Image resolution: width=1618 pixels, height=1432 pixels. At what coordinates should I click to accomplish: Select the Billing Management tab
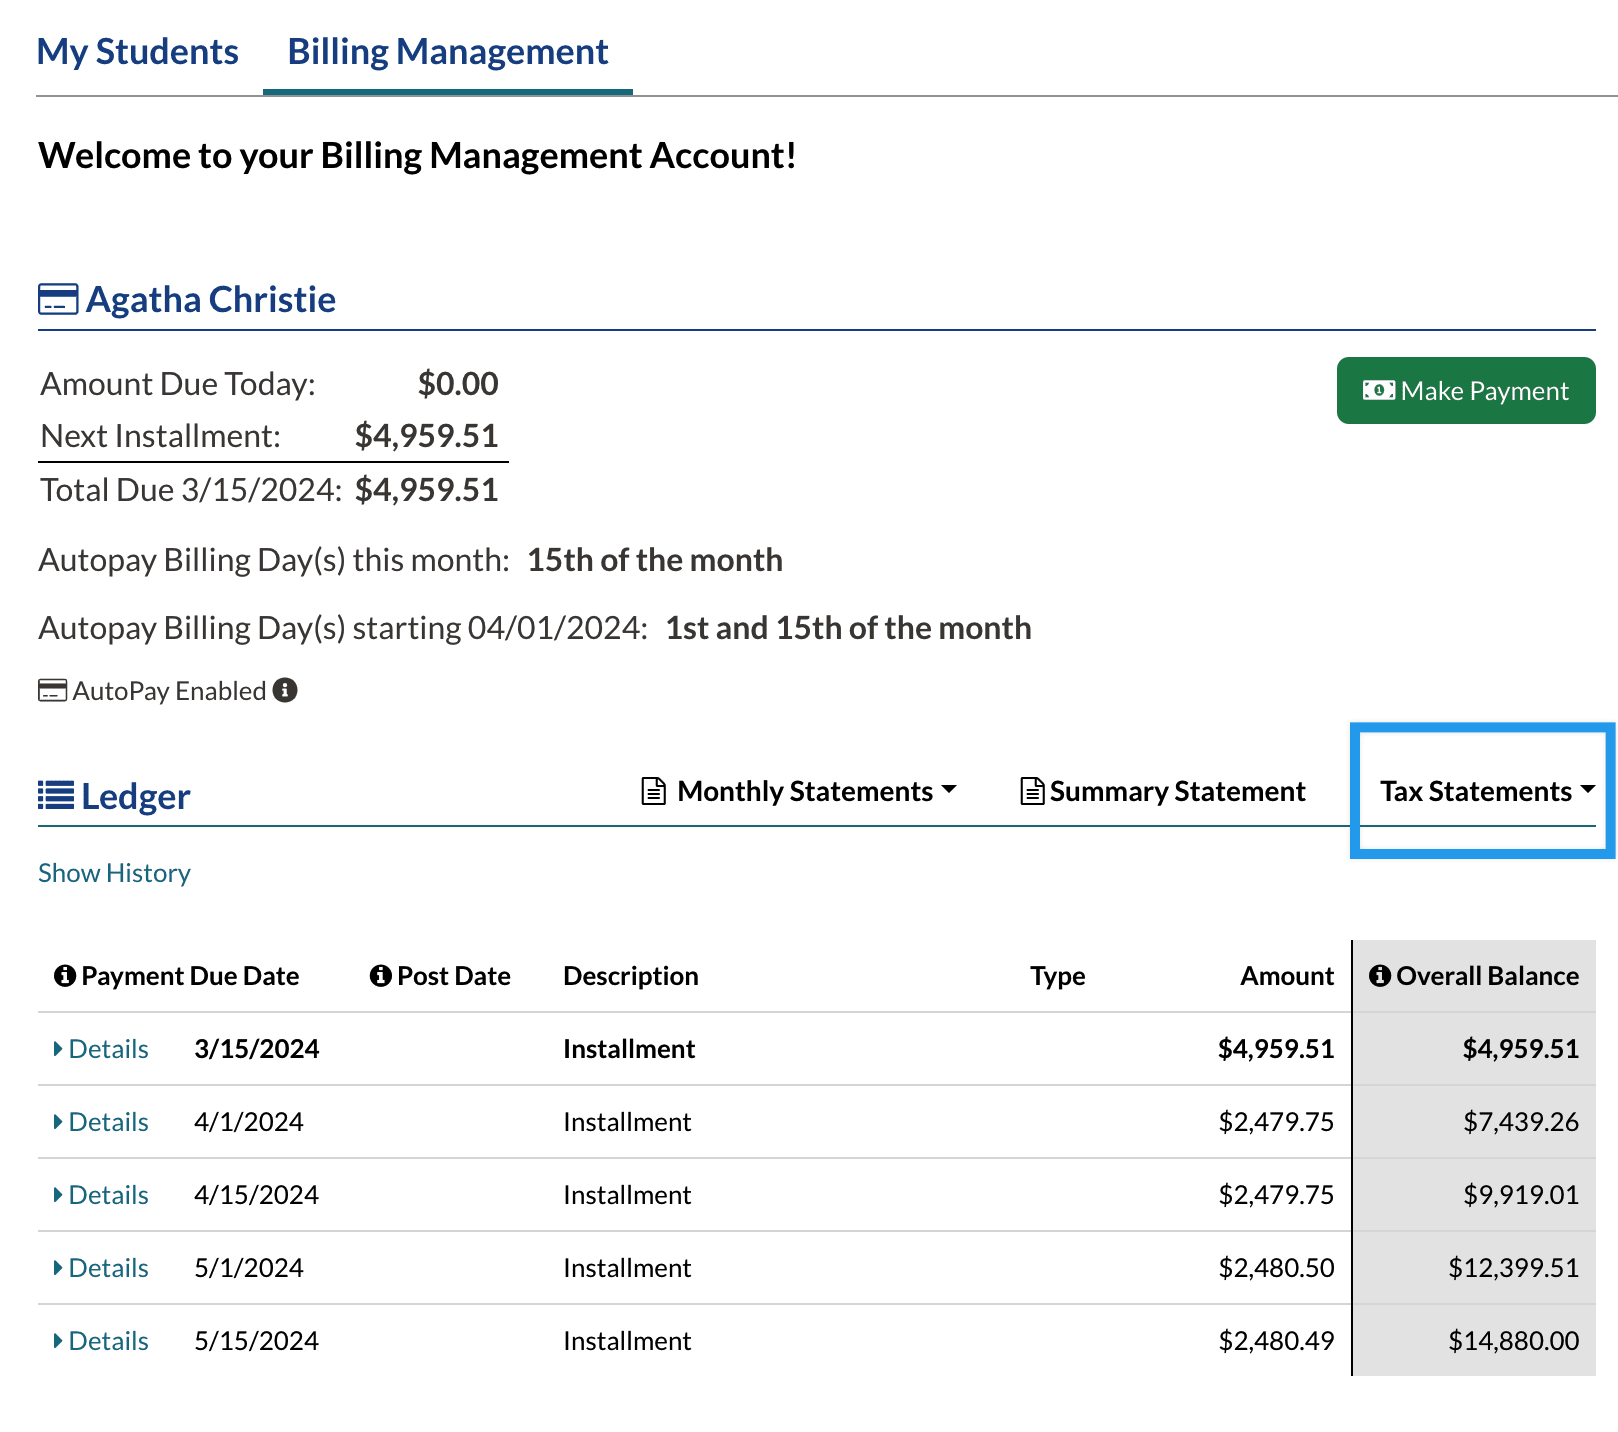click(447, 52)
